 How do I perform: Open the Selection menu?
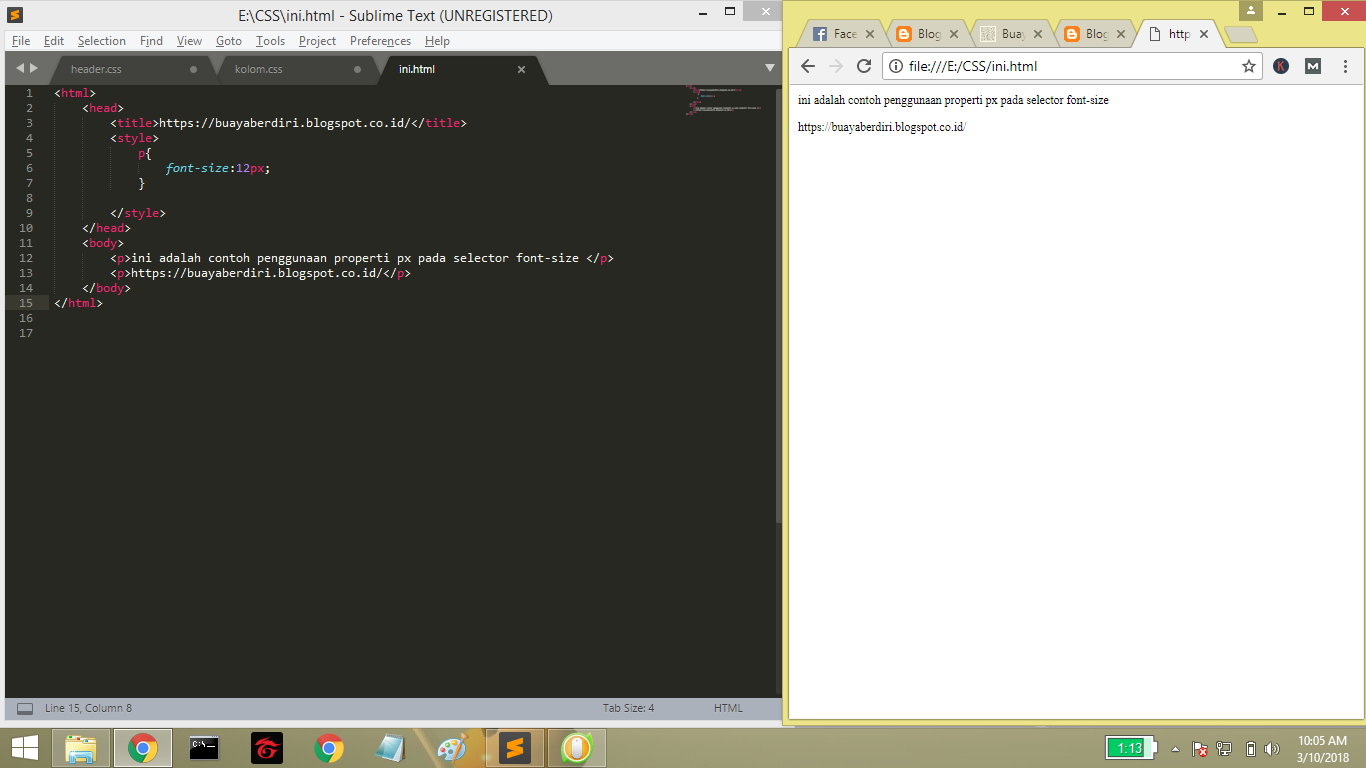102,41
